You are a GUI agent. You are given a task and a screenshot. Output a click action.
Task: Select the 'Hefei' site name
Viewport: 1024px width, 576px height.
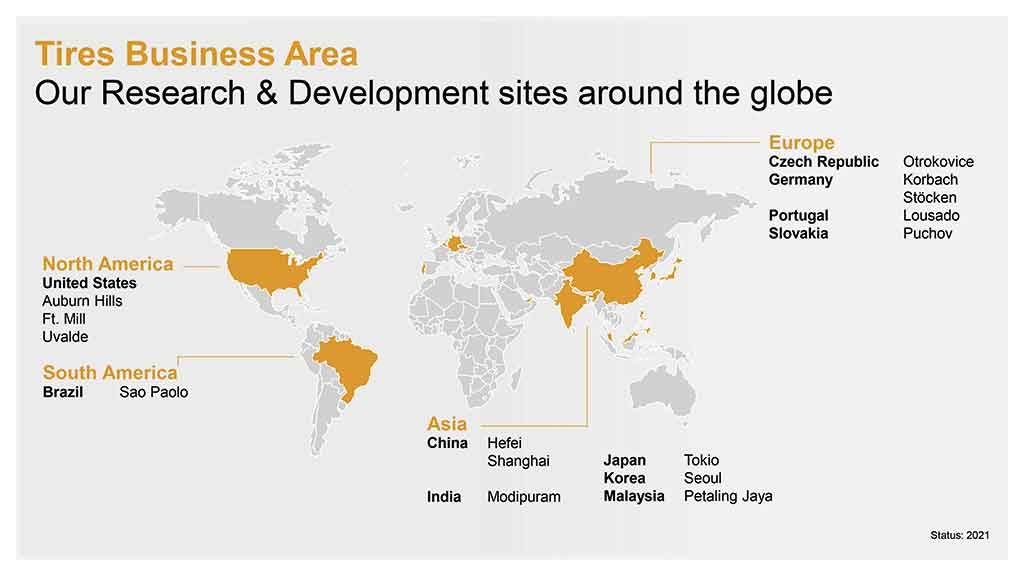504,443
